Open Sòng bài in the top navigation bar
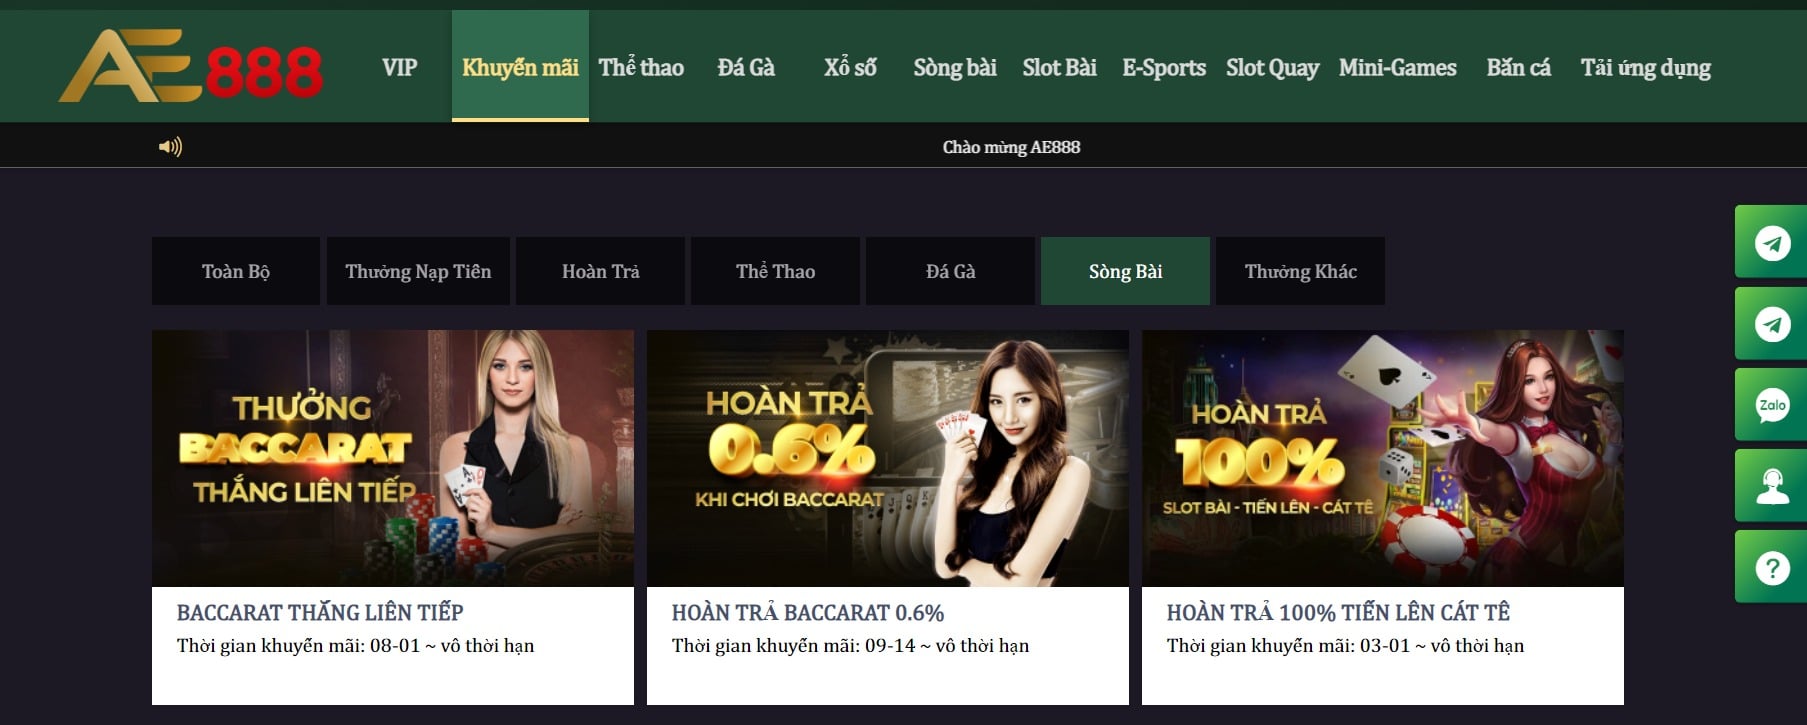Screen dimensions: 1807x725 (955, 67)
